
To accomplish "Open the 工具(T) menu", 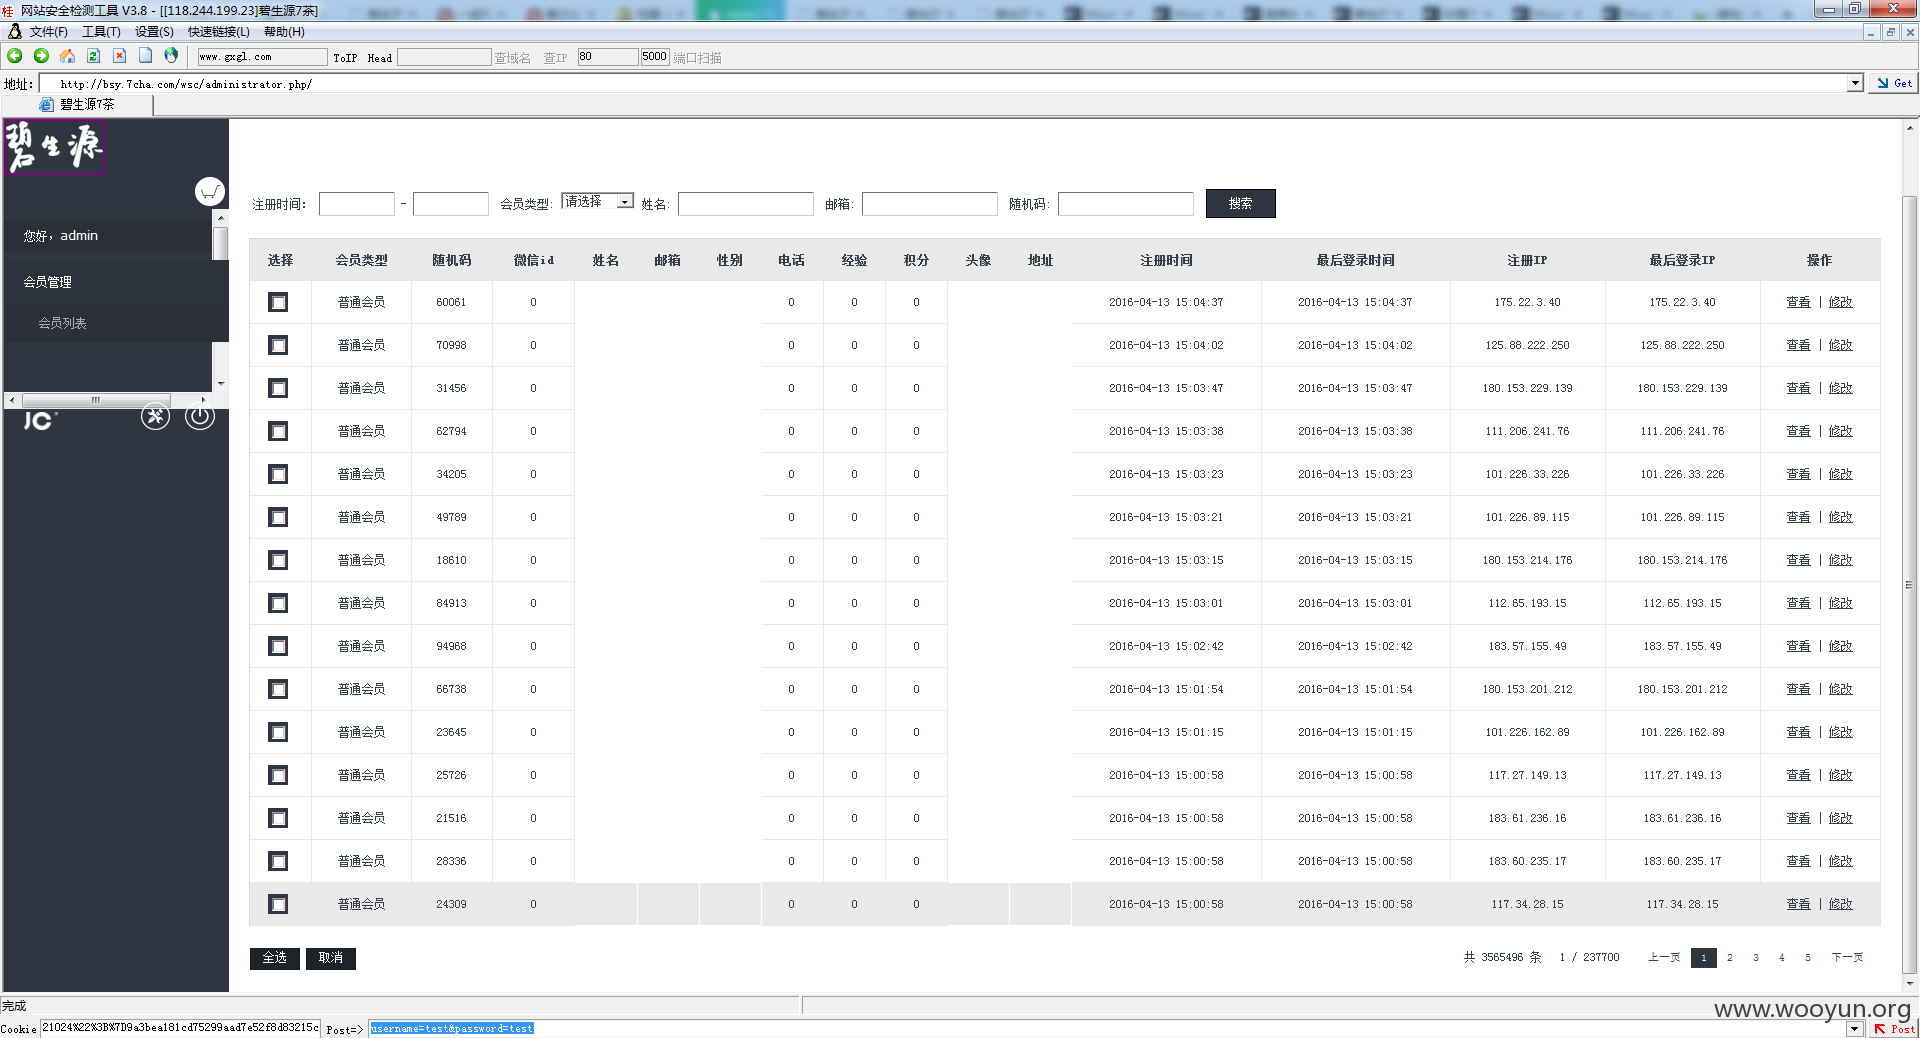I will (x=101, y=32).
